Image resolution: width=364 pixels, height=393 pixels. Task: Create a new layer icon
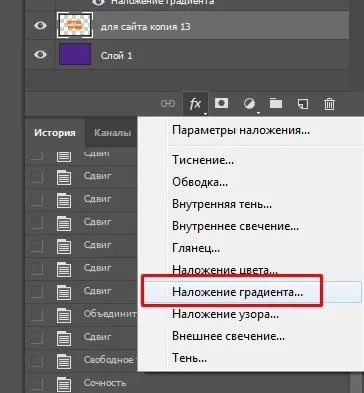coord(302,104)
